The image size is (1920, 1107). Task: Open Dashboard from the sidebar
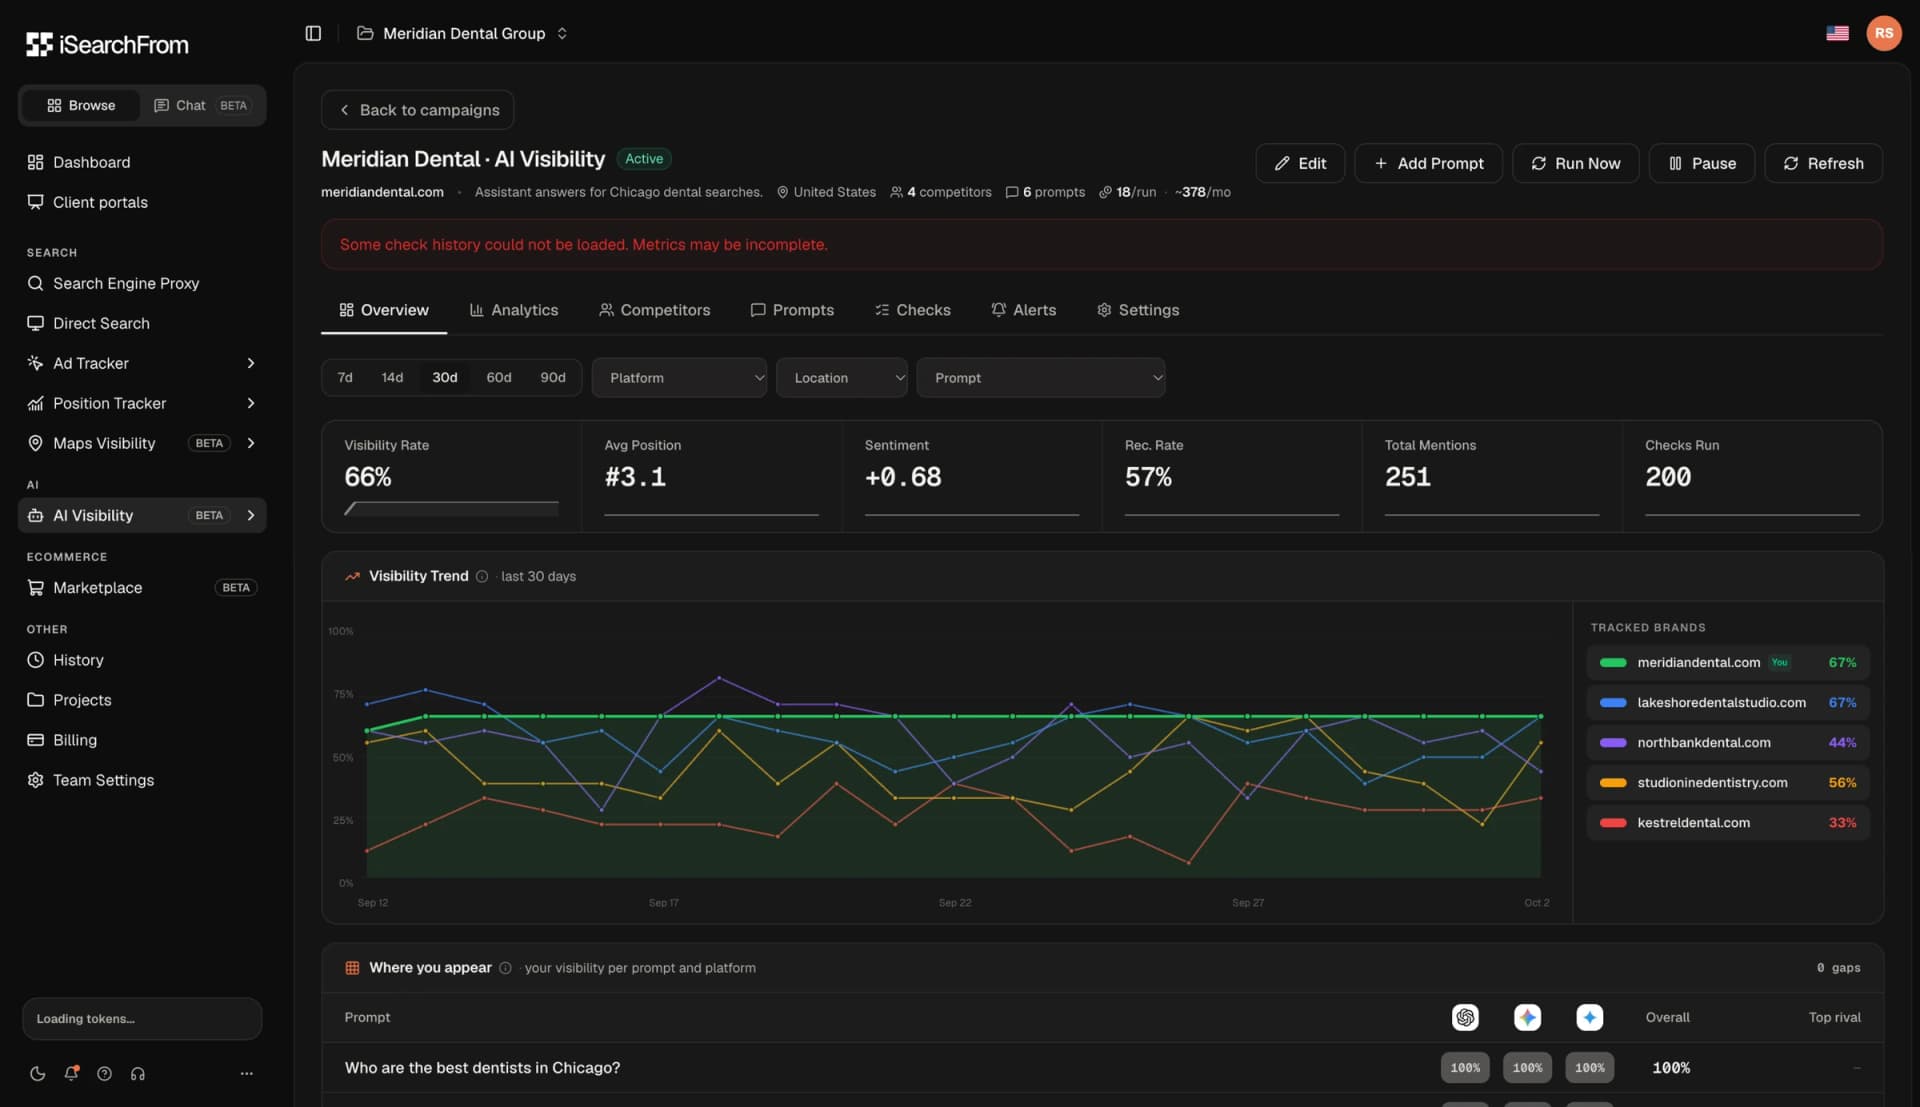coord(142,162)
